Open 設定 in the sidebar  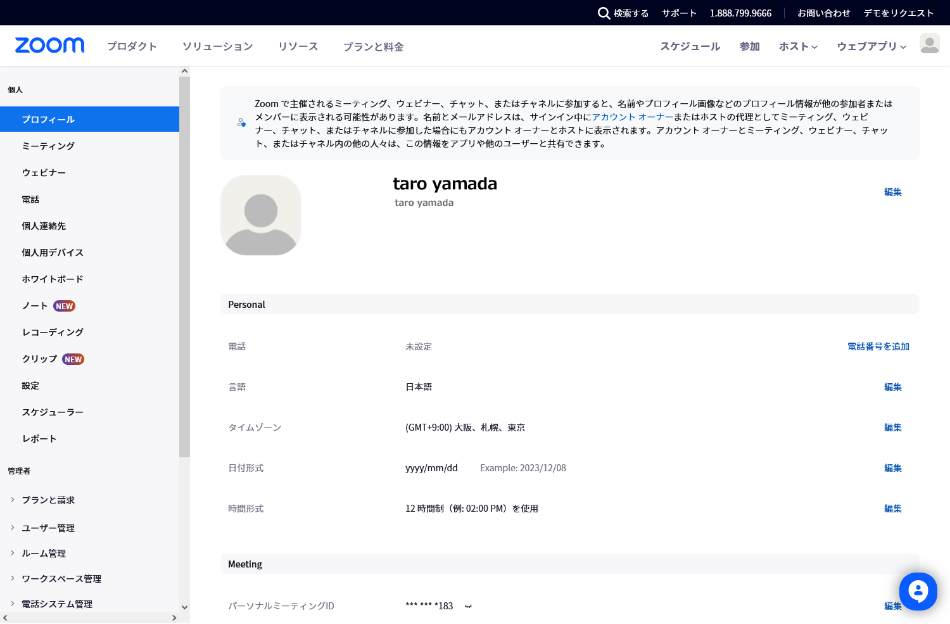[x=30, y=386]
